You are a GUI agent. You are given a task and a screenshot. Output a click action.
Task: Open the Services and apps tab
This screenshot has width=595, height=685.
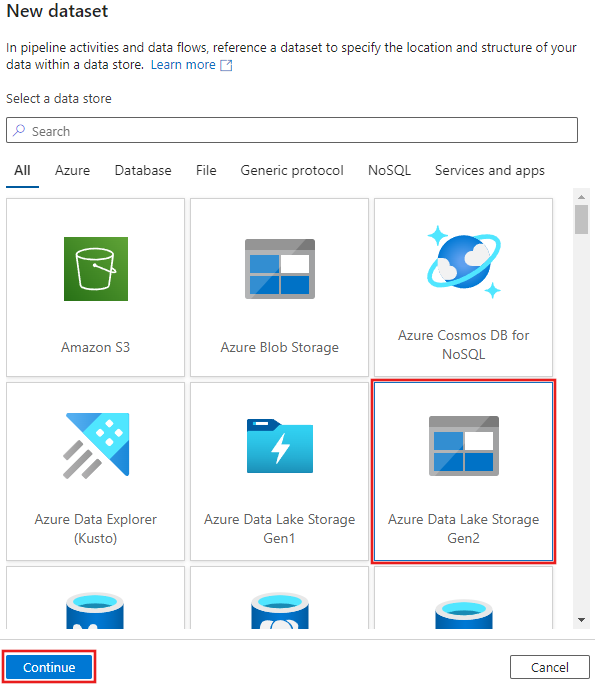490,170
